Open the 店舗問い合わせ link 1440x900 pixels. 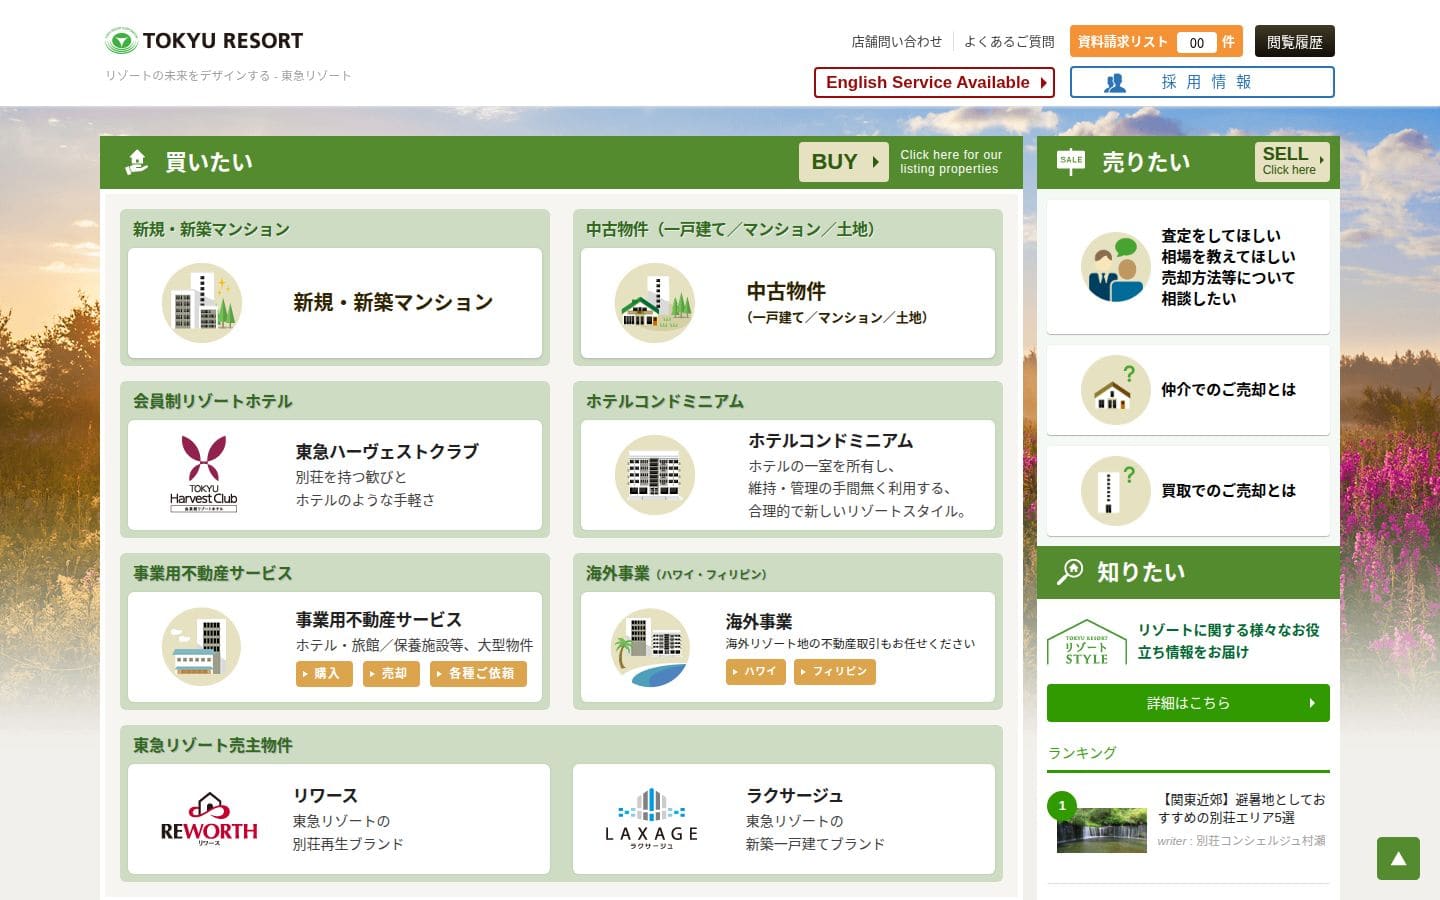tap(896, 42)
